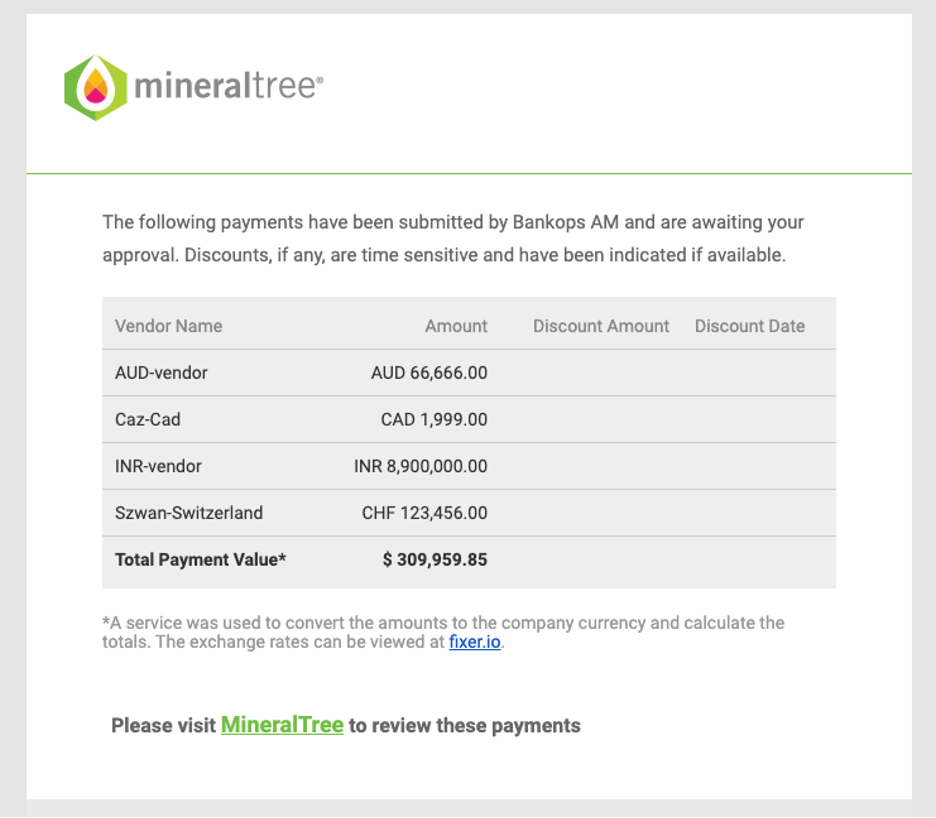Click the Total Payment Value label
The width and height of the screenshot is (936, 818).
(201, 559)
